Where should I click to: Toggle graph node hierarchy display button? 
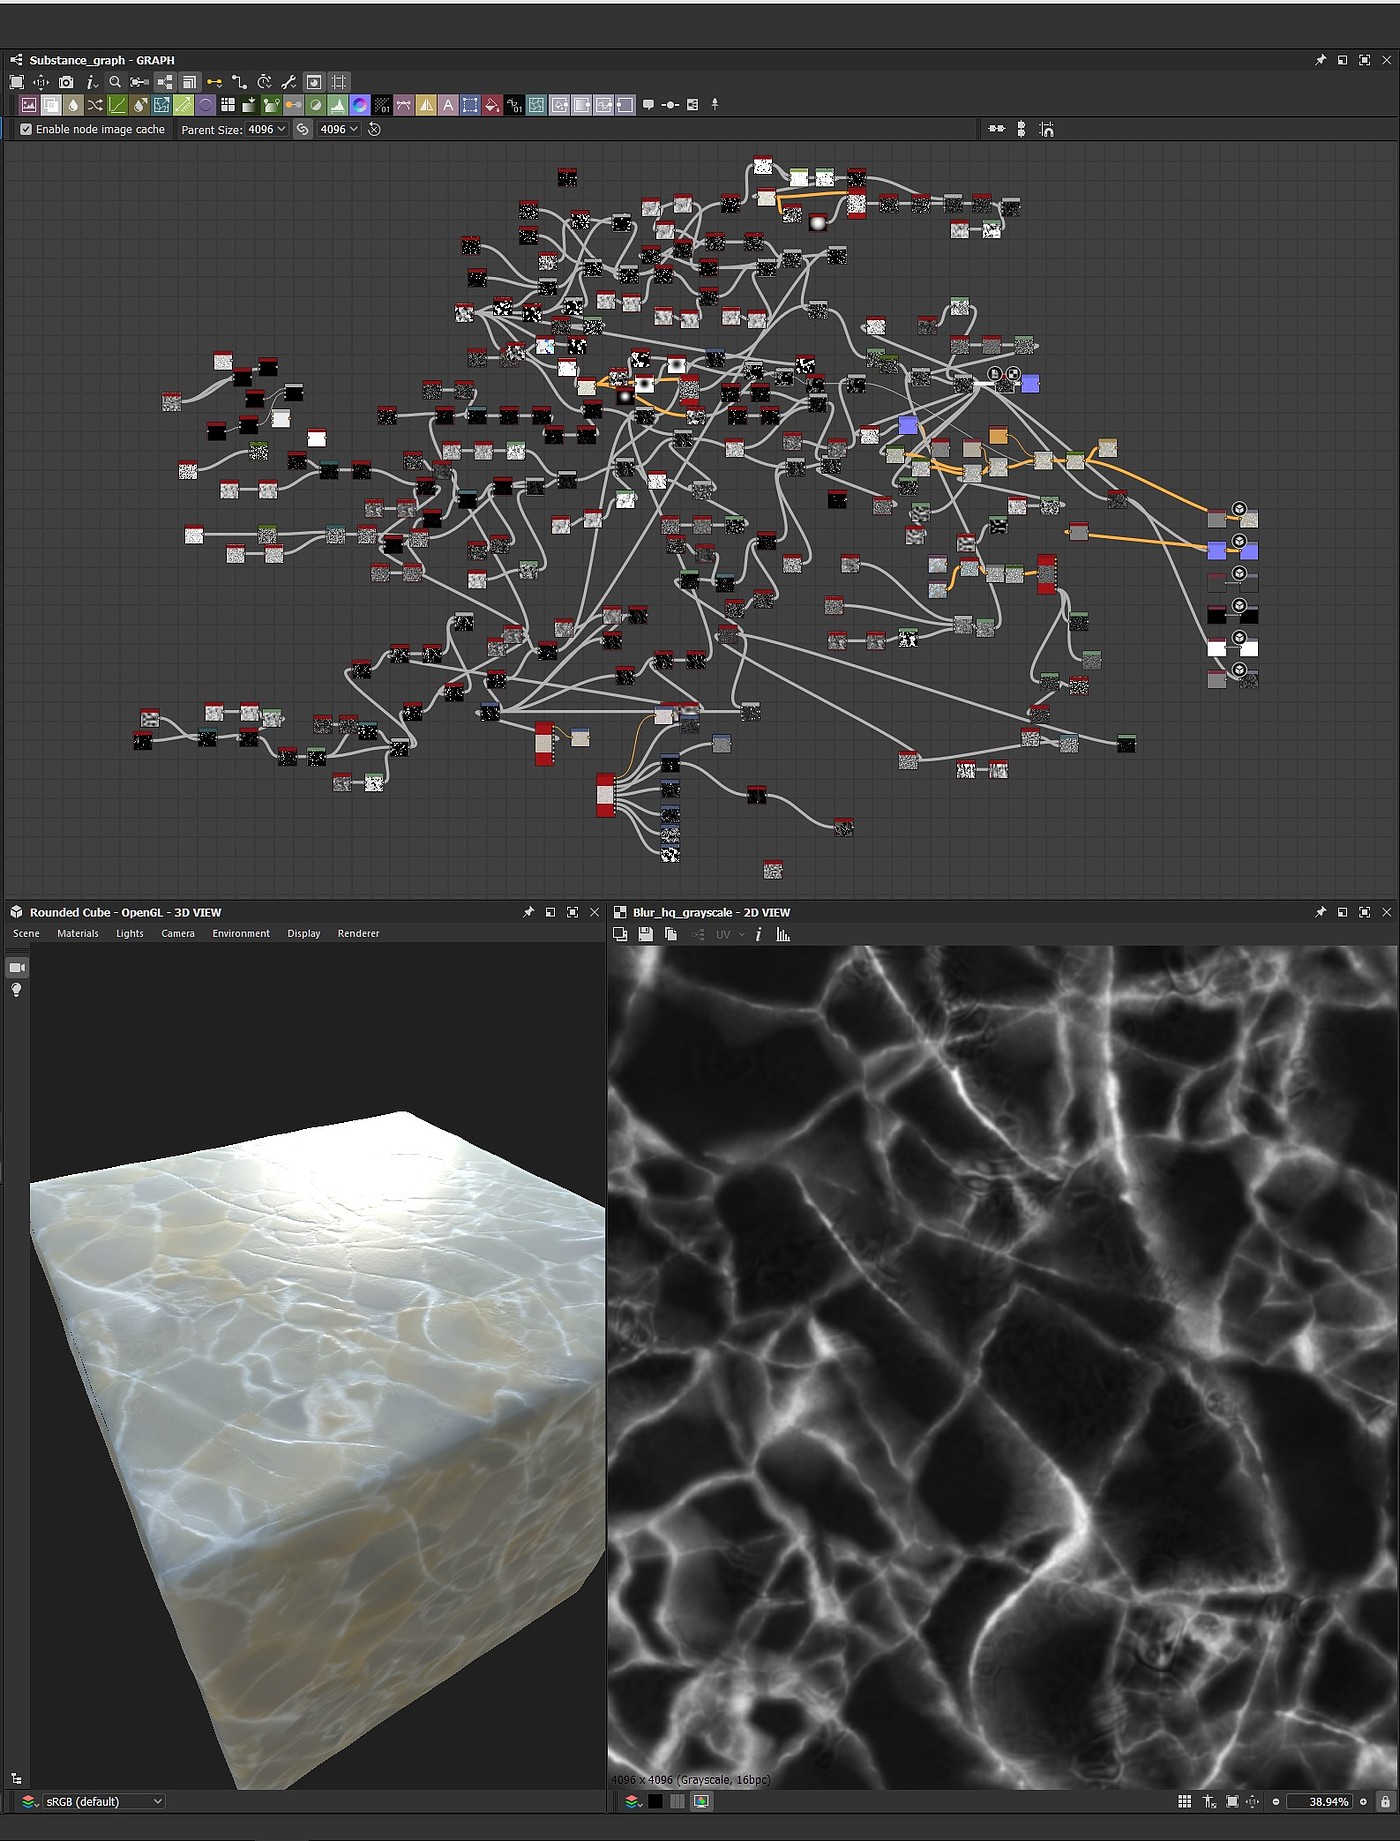click(x=164, y=82)
